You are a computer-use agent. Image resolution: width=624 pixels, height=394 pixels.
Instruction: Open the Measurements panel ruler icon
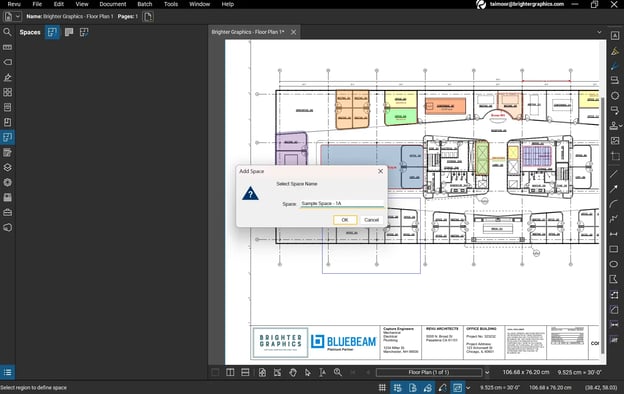[7, 47]
